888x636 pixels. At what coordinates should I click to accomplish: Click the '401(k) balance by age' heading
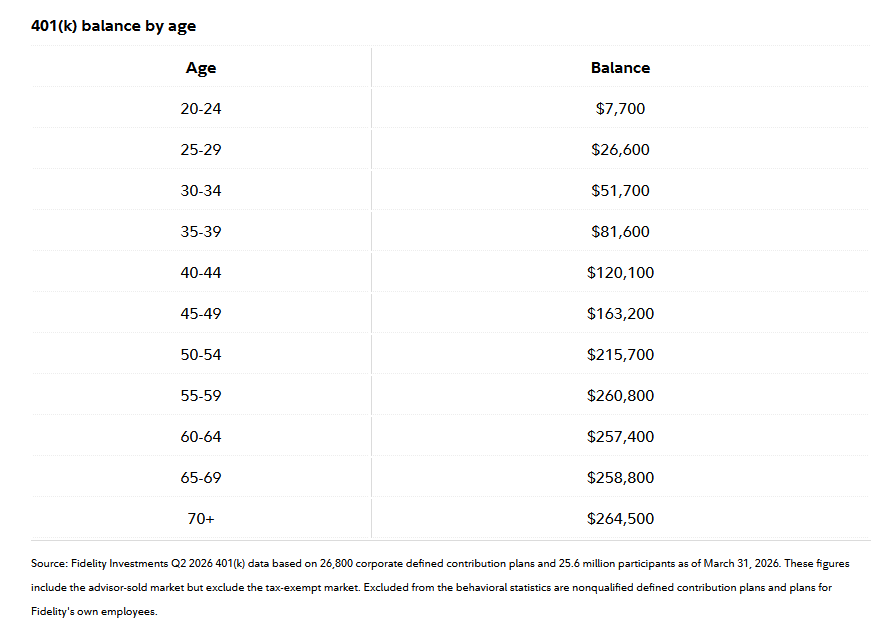coord(113,26)
